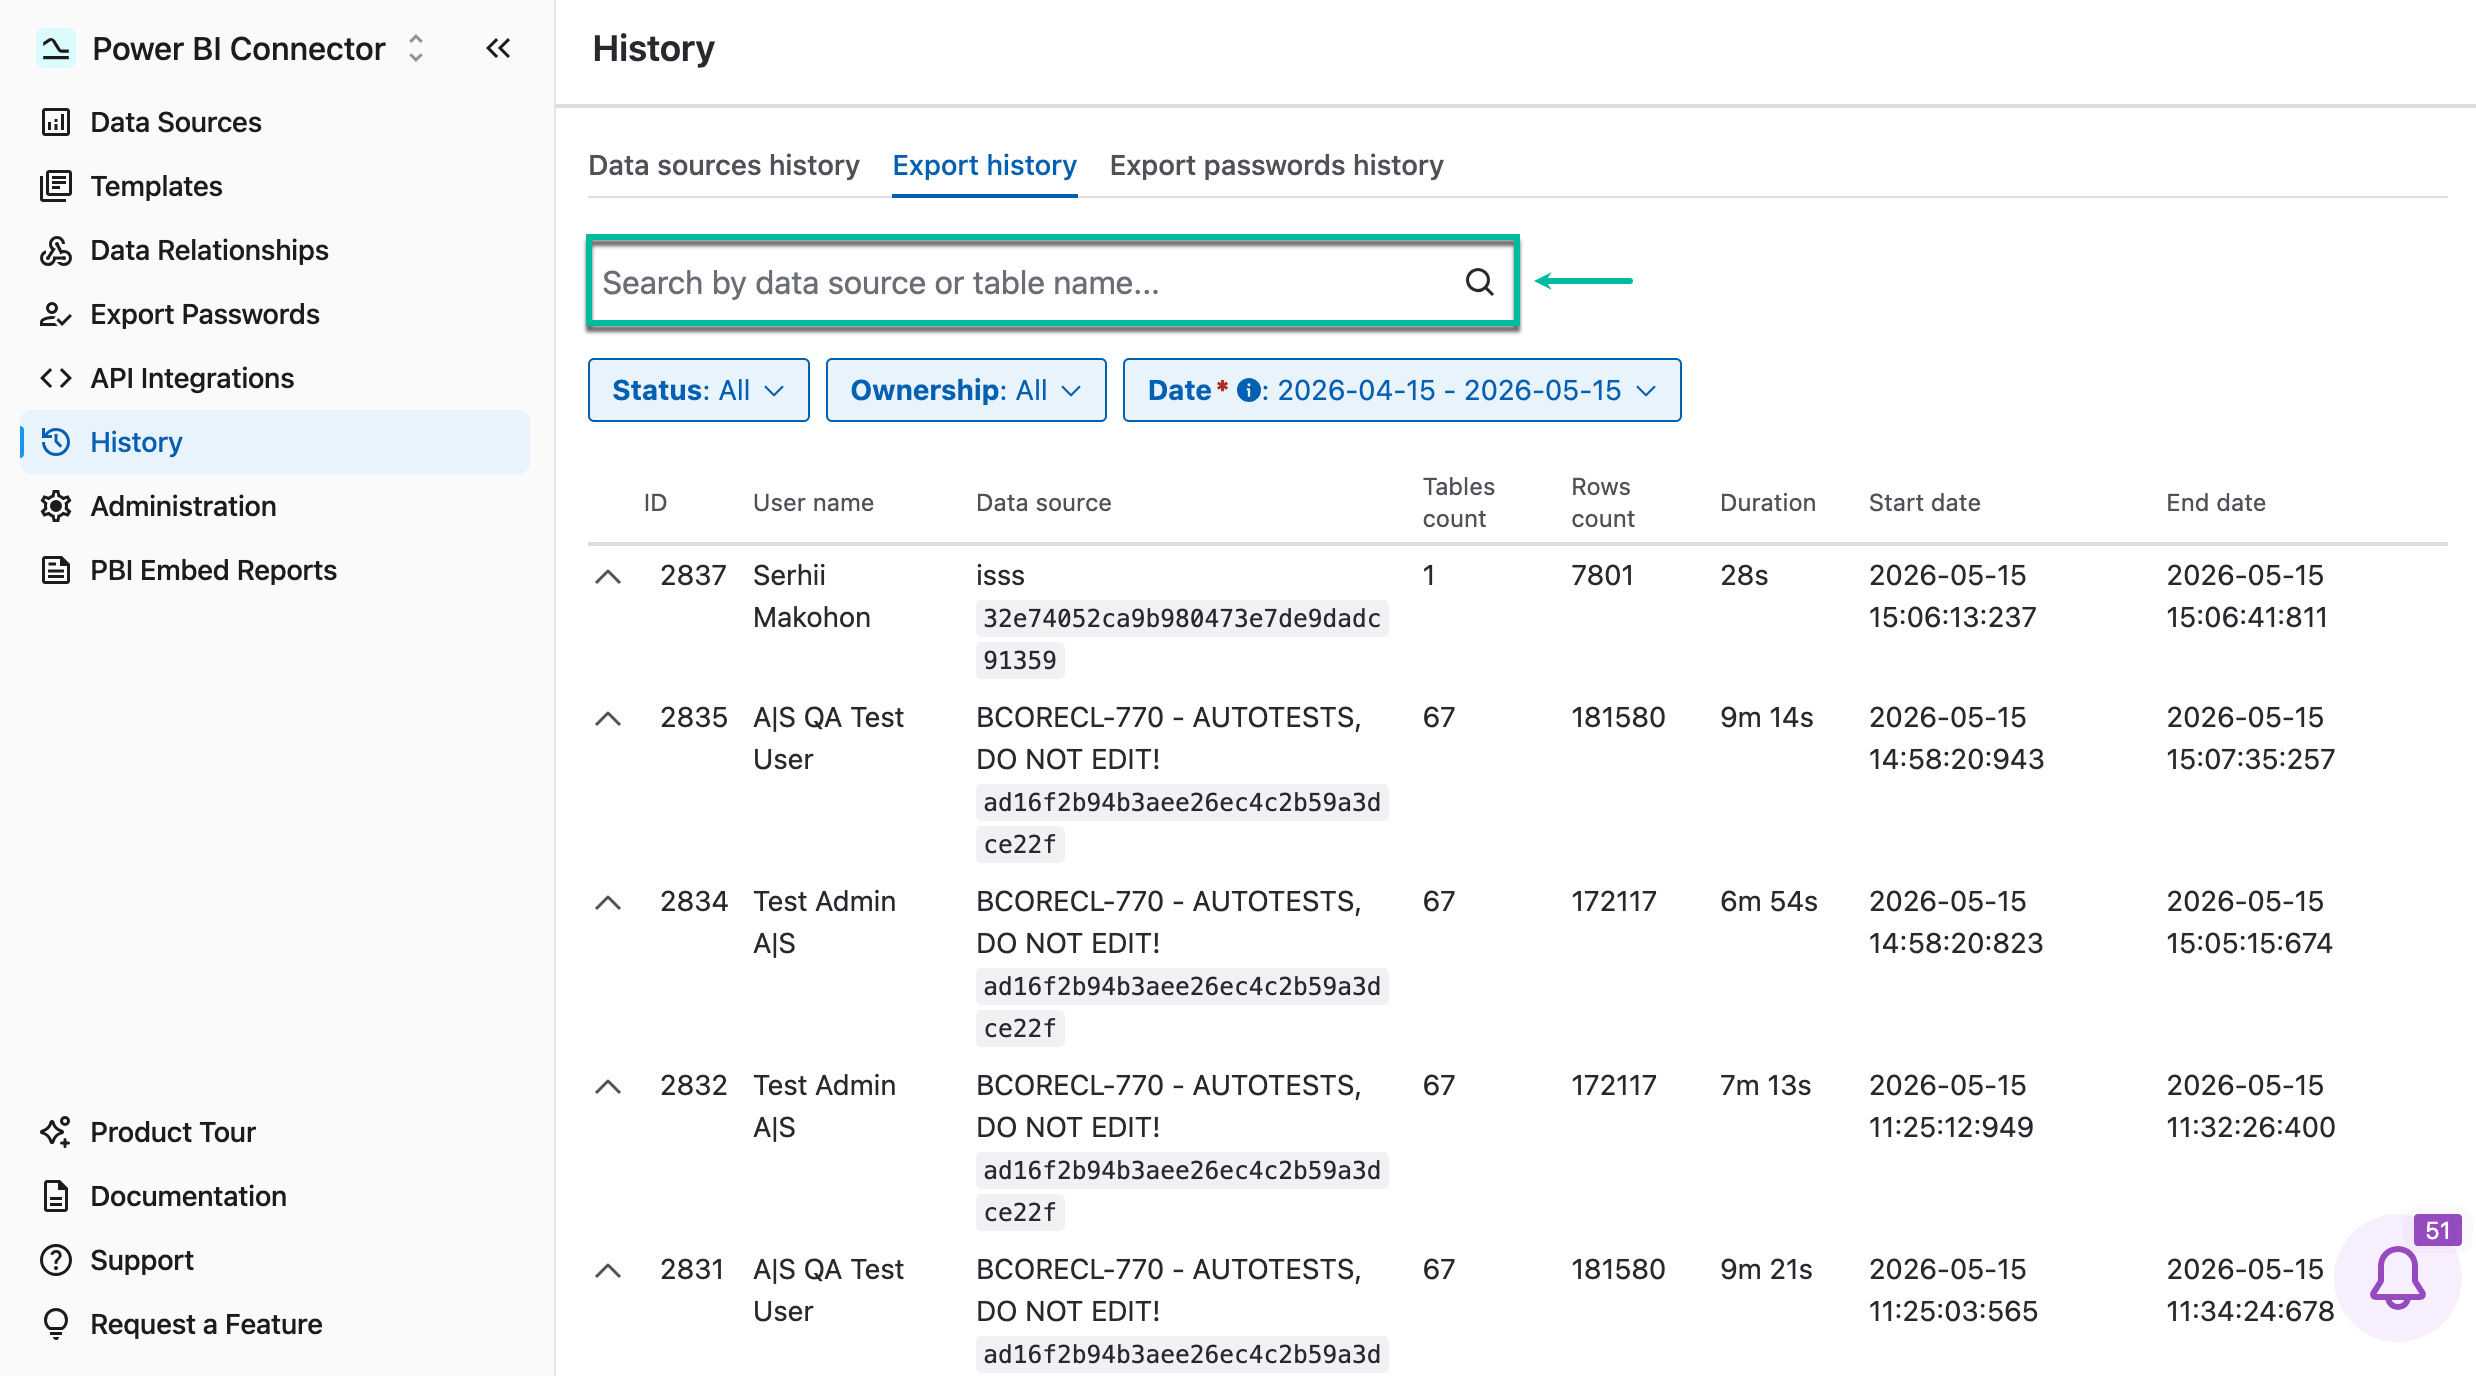
Task: Collapse row 2837 details chevron
Action: pos(608,577)
